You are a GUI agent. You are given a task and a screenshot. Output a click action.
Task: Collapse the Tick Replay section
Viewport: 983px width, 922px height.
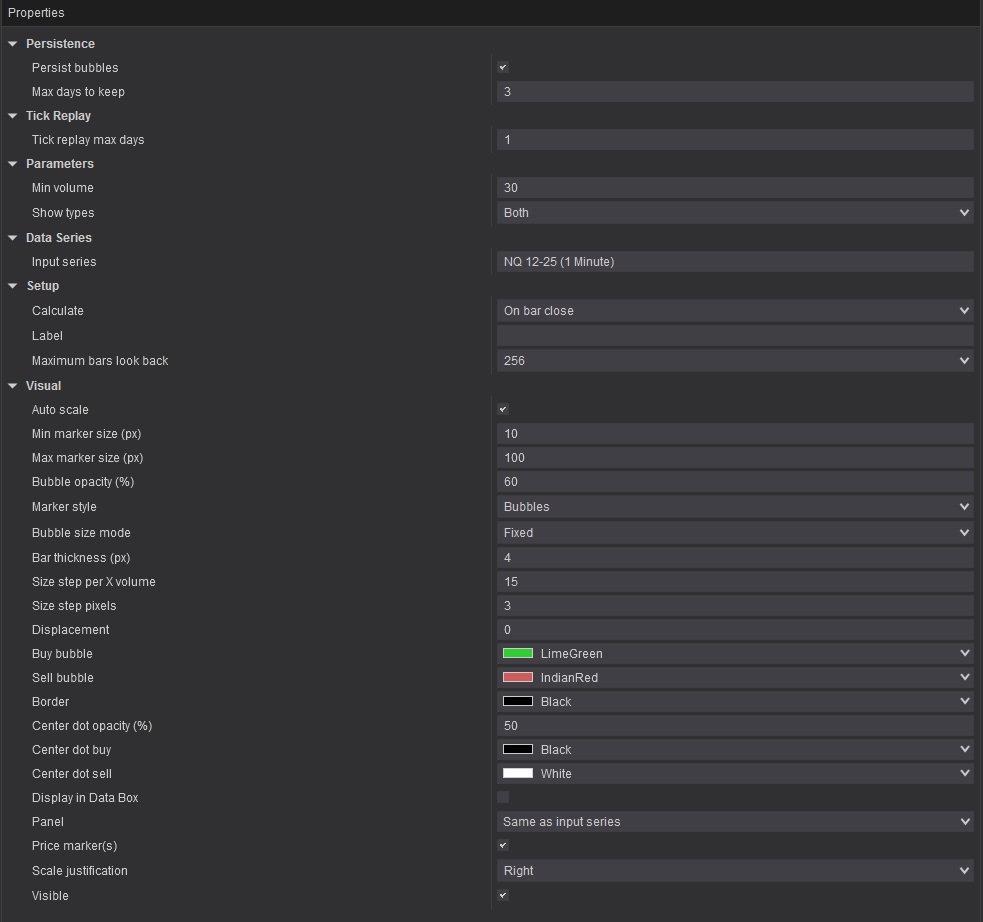click(12, 115)
